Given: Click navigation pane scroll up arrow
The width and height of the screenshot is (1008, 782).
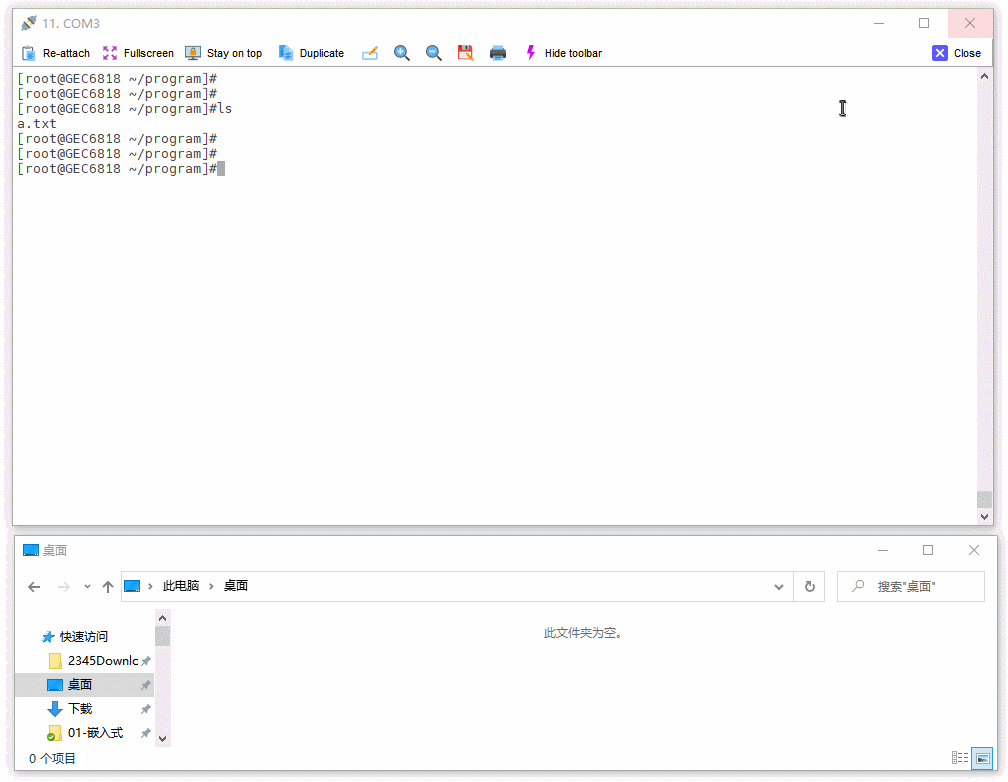Looking at the screenshot, I should [163, 618].
